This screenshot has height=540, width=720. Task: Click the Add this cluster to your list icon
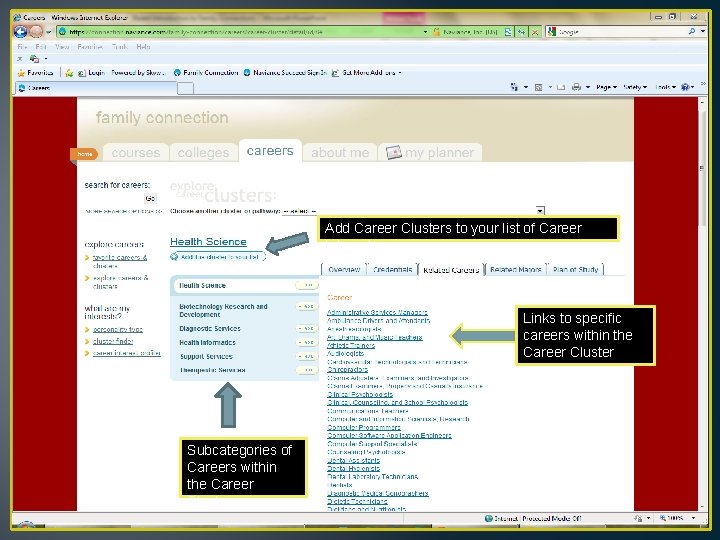(174, 257)
